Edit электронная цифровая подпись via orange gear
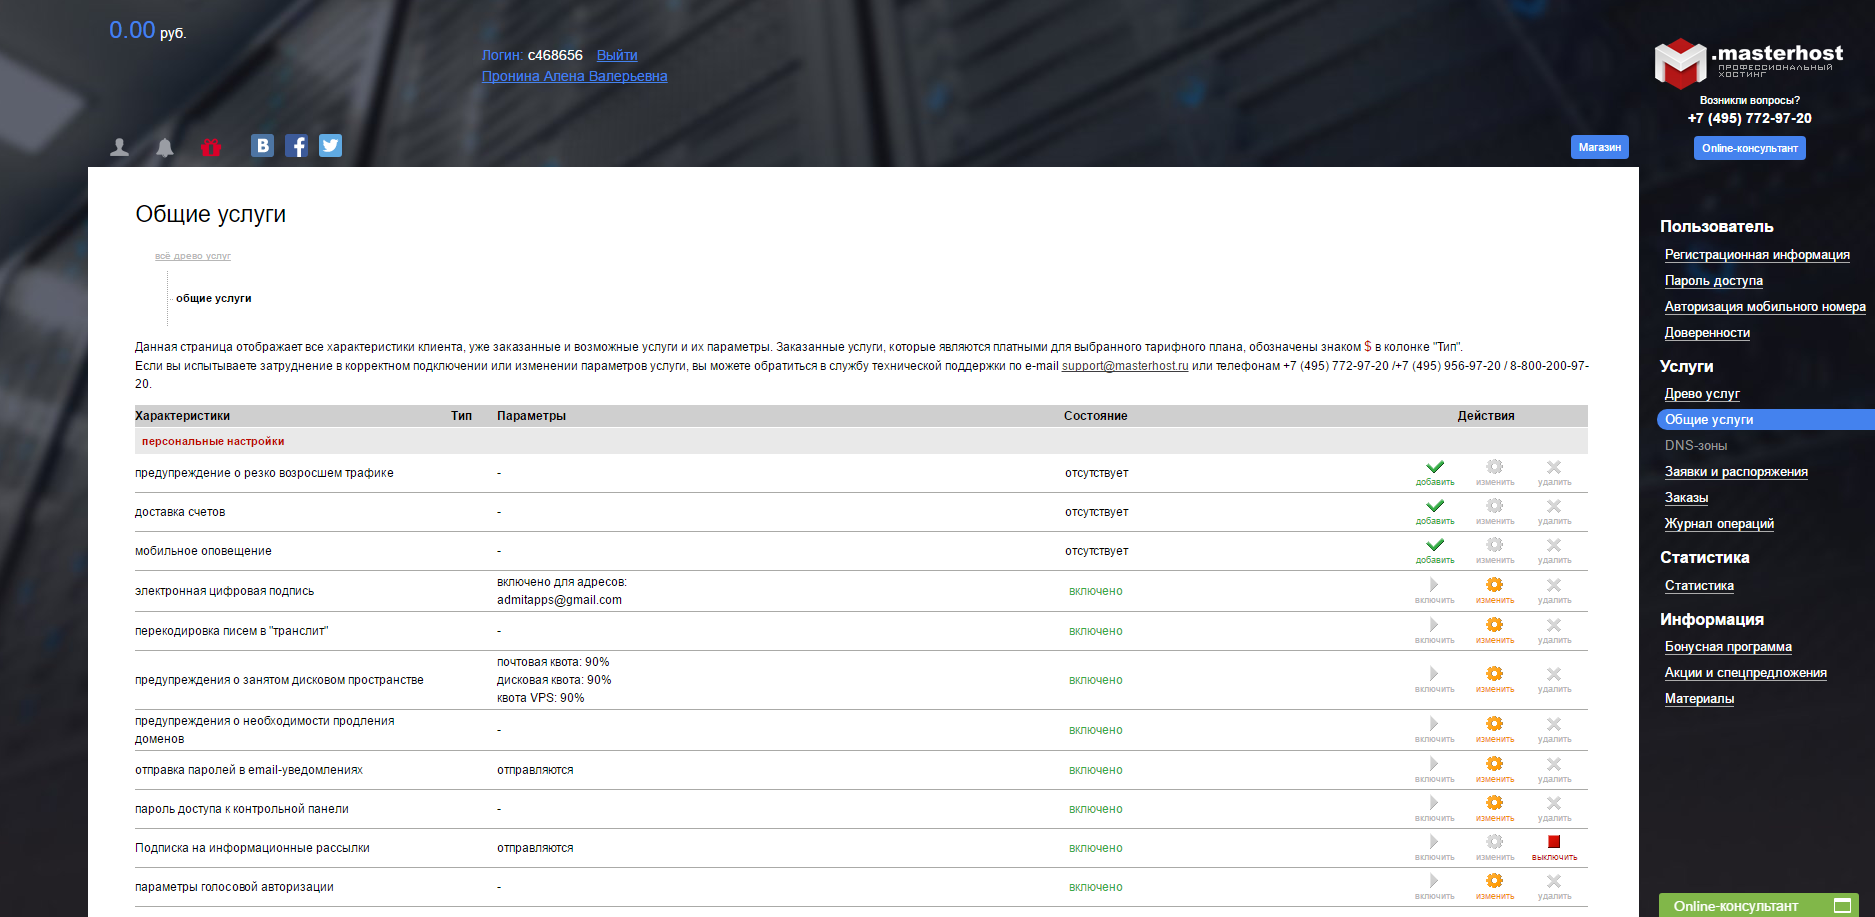Screen dimensions: 1875x917 point(1494,587)
